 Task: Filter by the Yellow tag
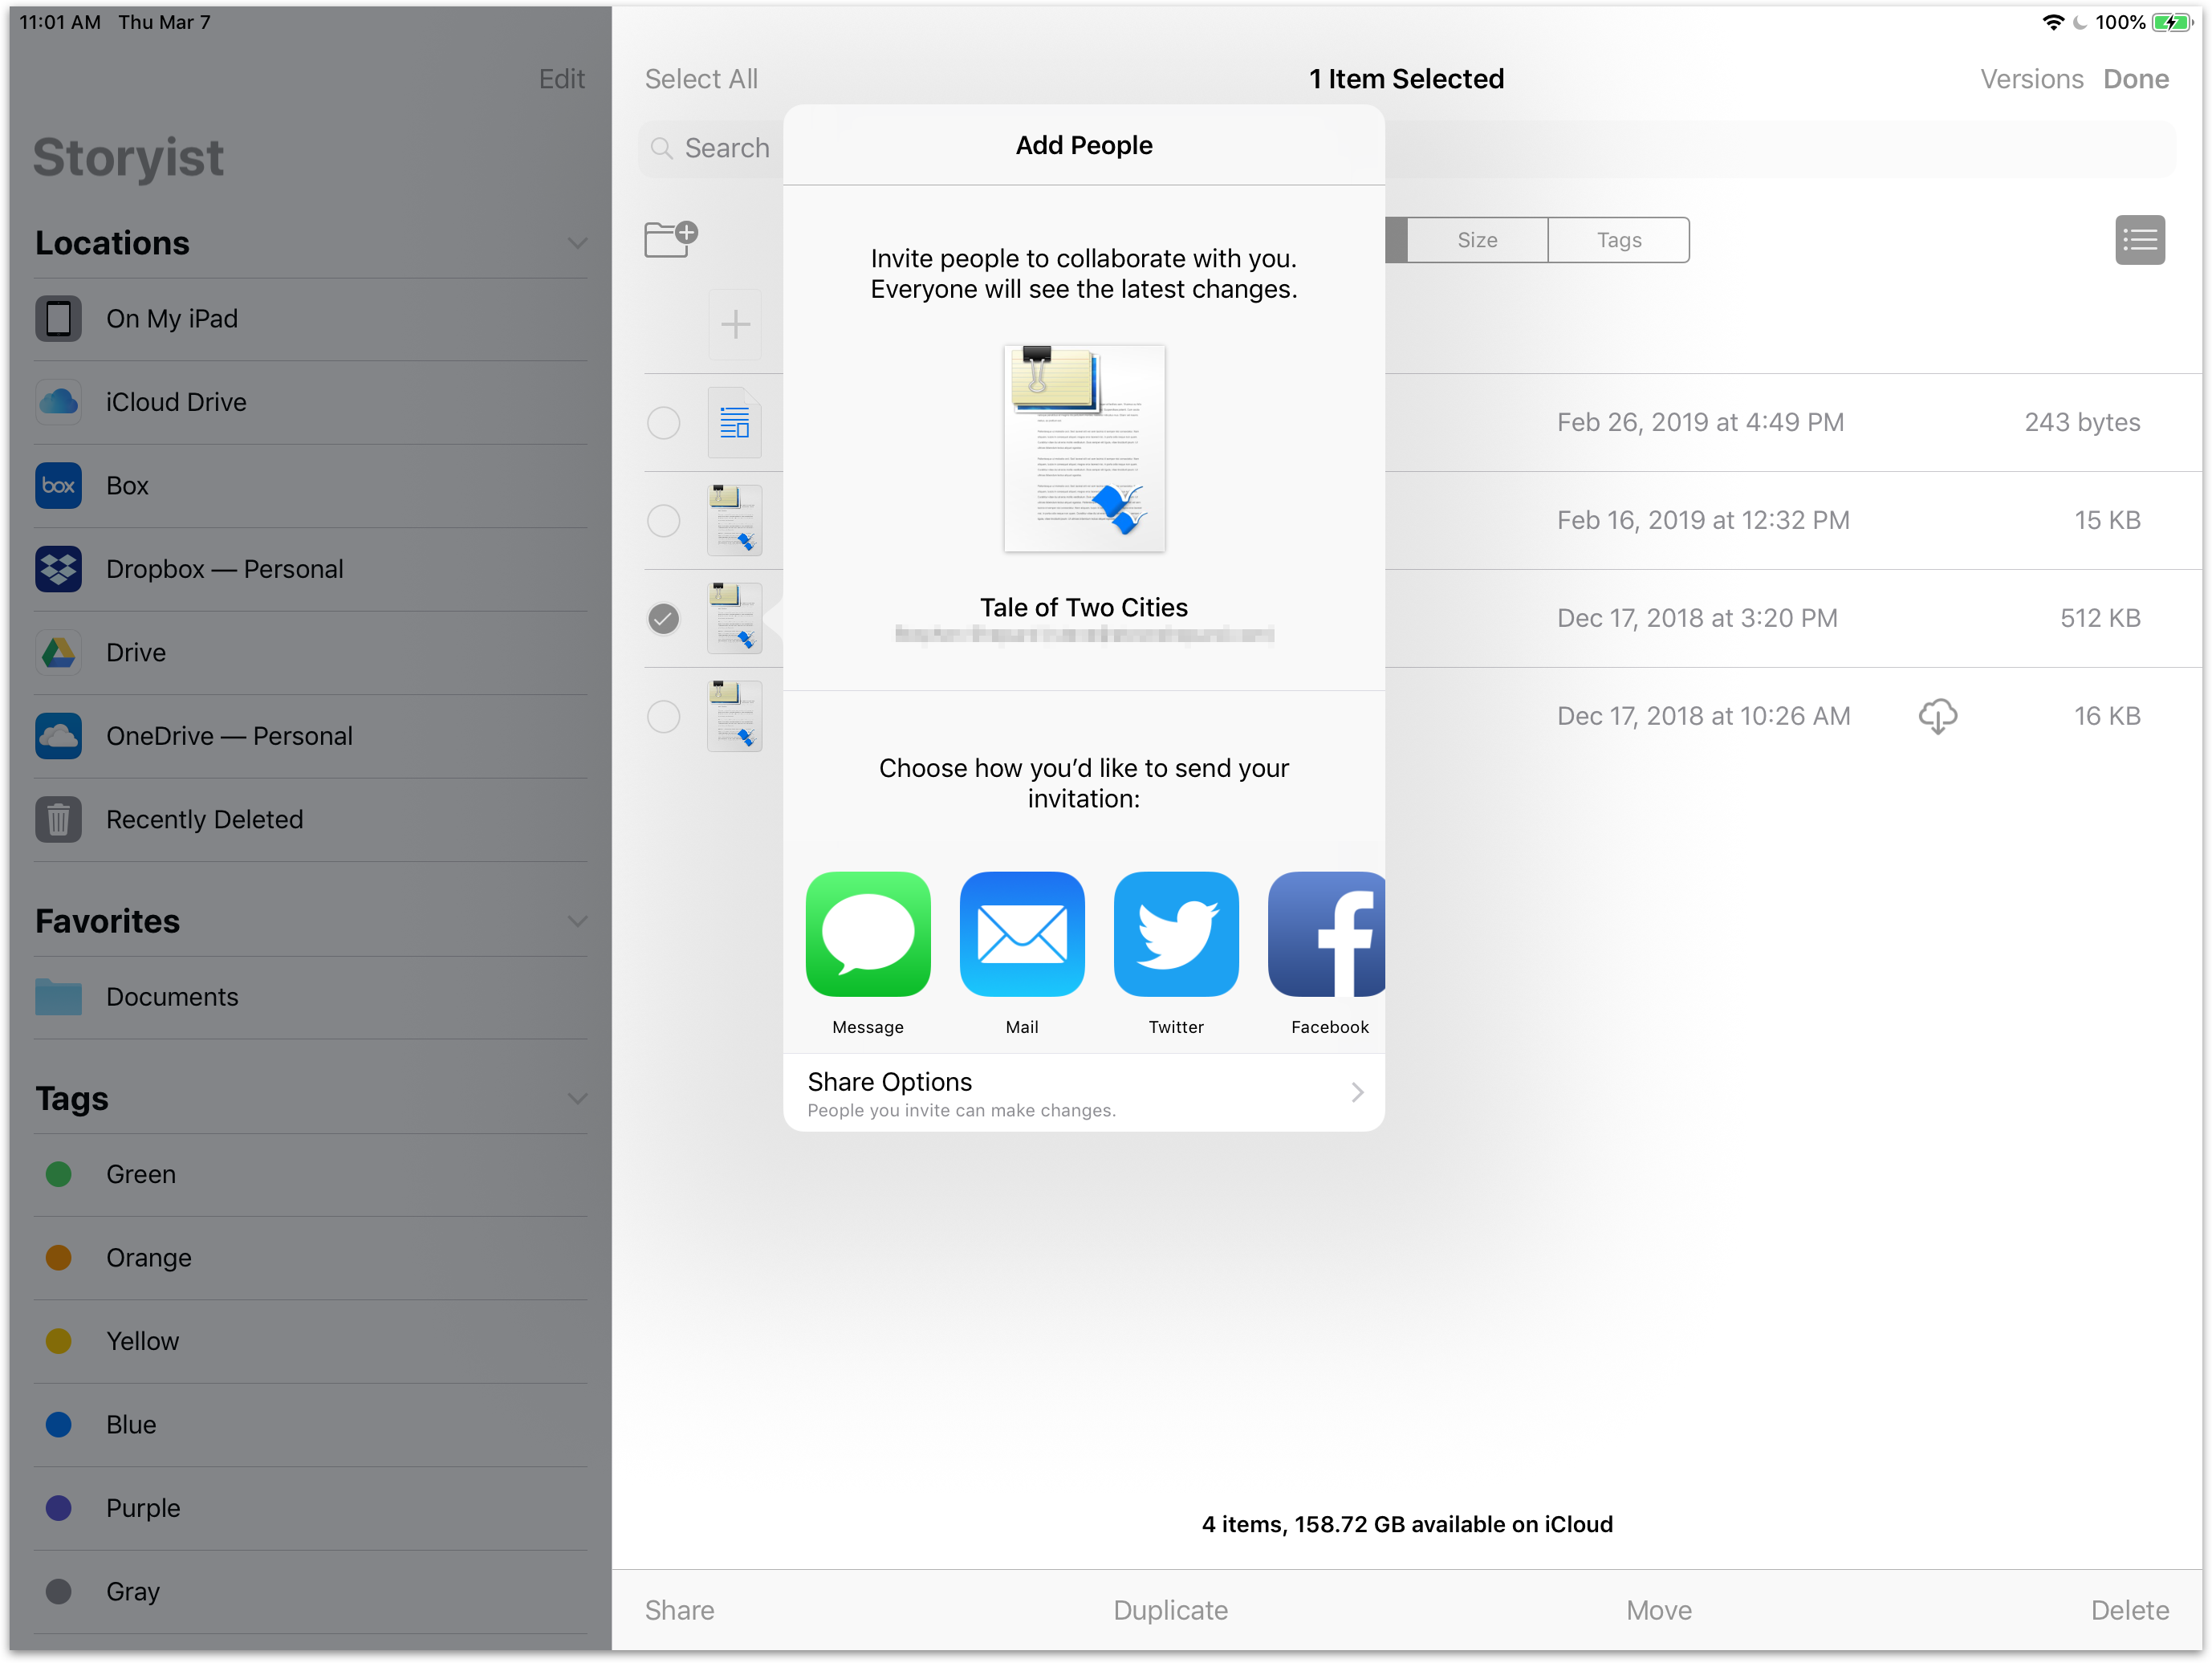pos(310,1341)
